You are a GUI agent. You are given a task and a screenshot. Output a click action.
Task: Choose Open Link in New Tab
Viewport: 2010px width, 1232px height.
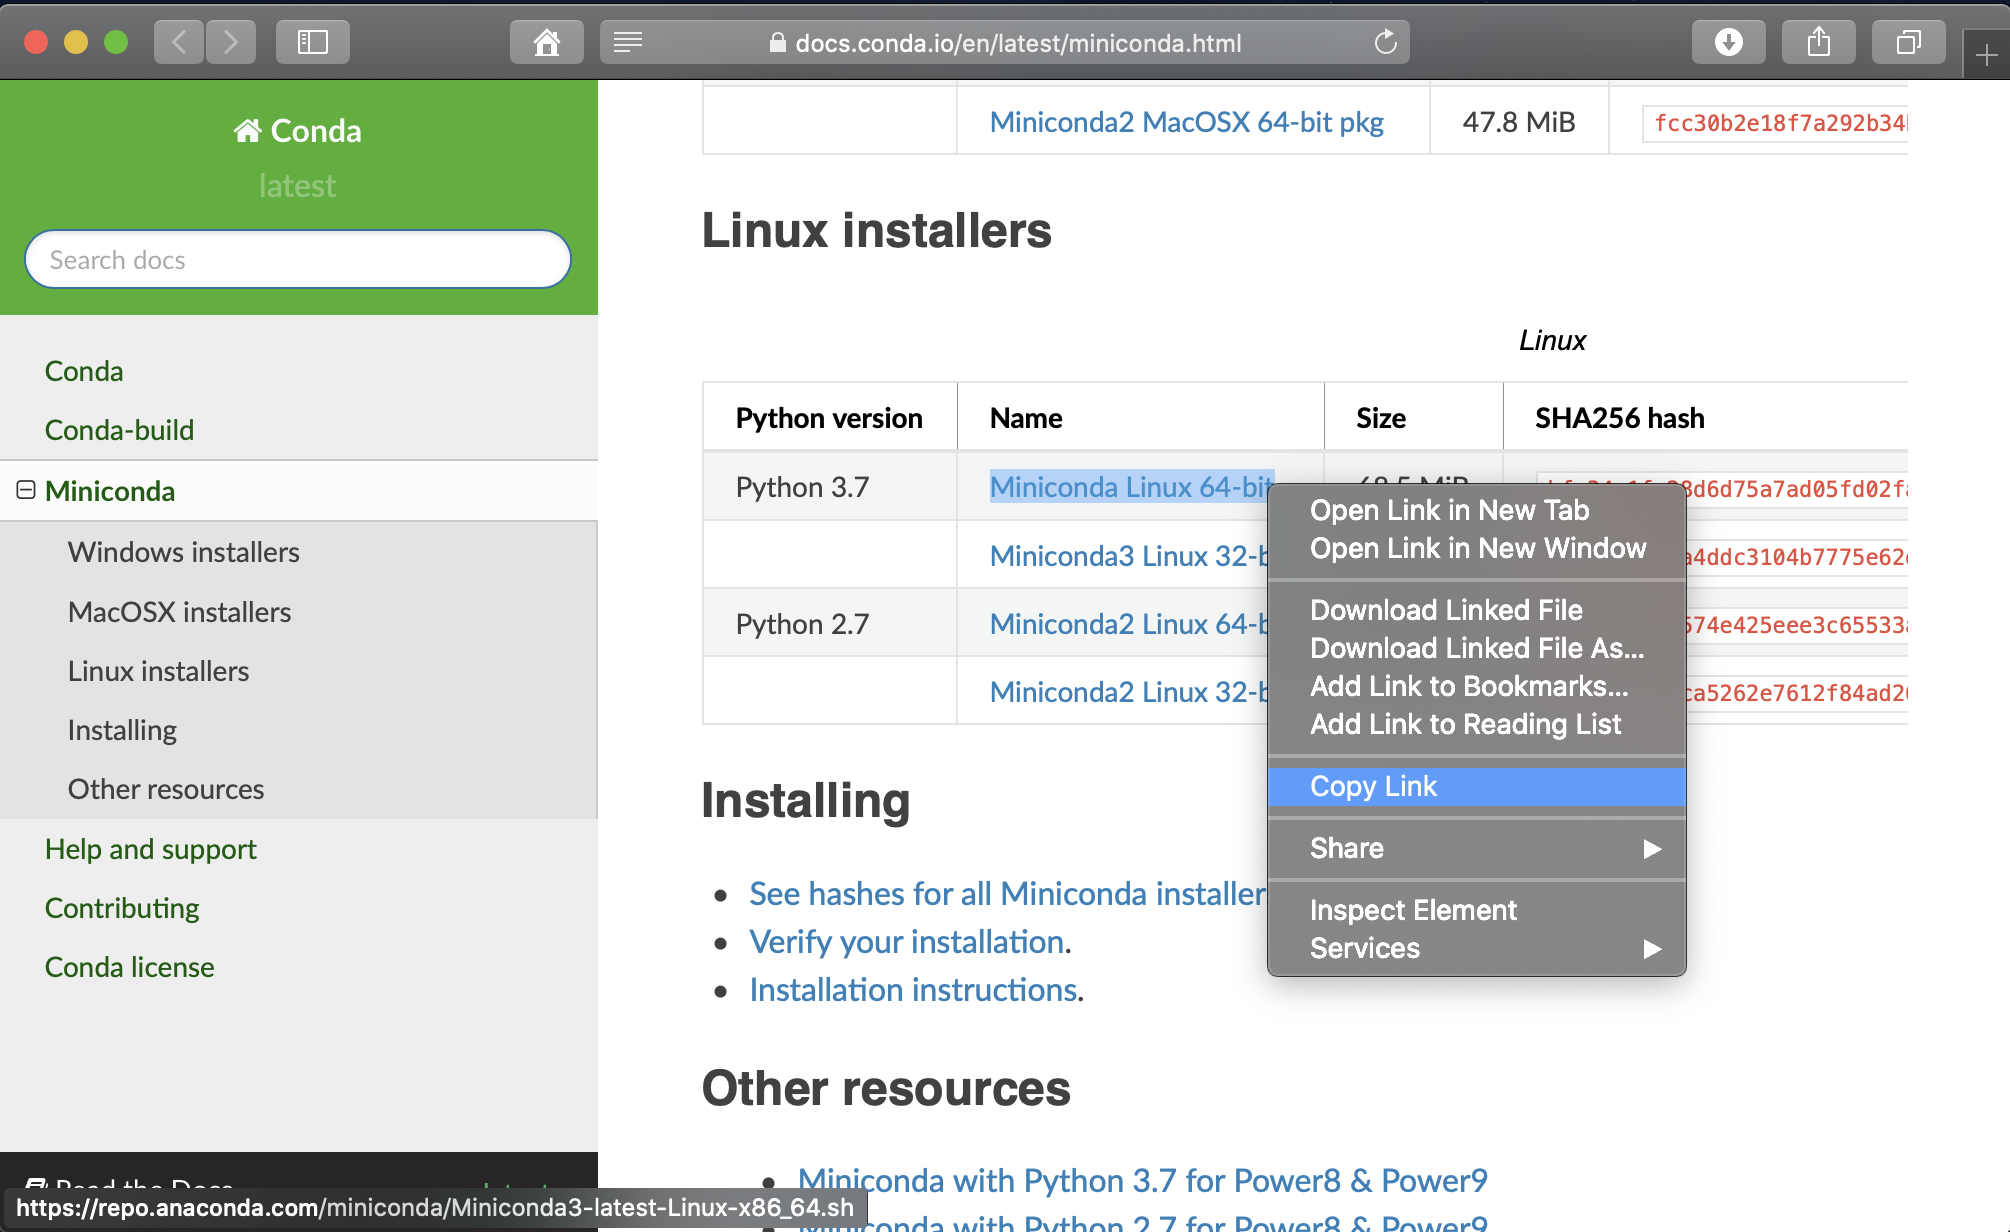[1477, 510]
